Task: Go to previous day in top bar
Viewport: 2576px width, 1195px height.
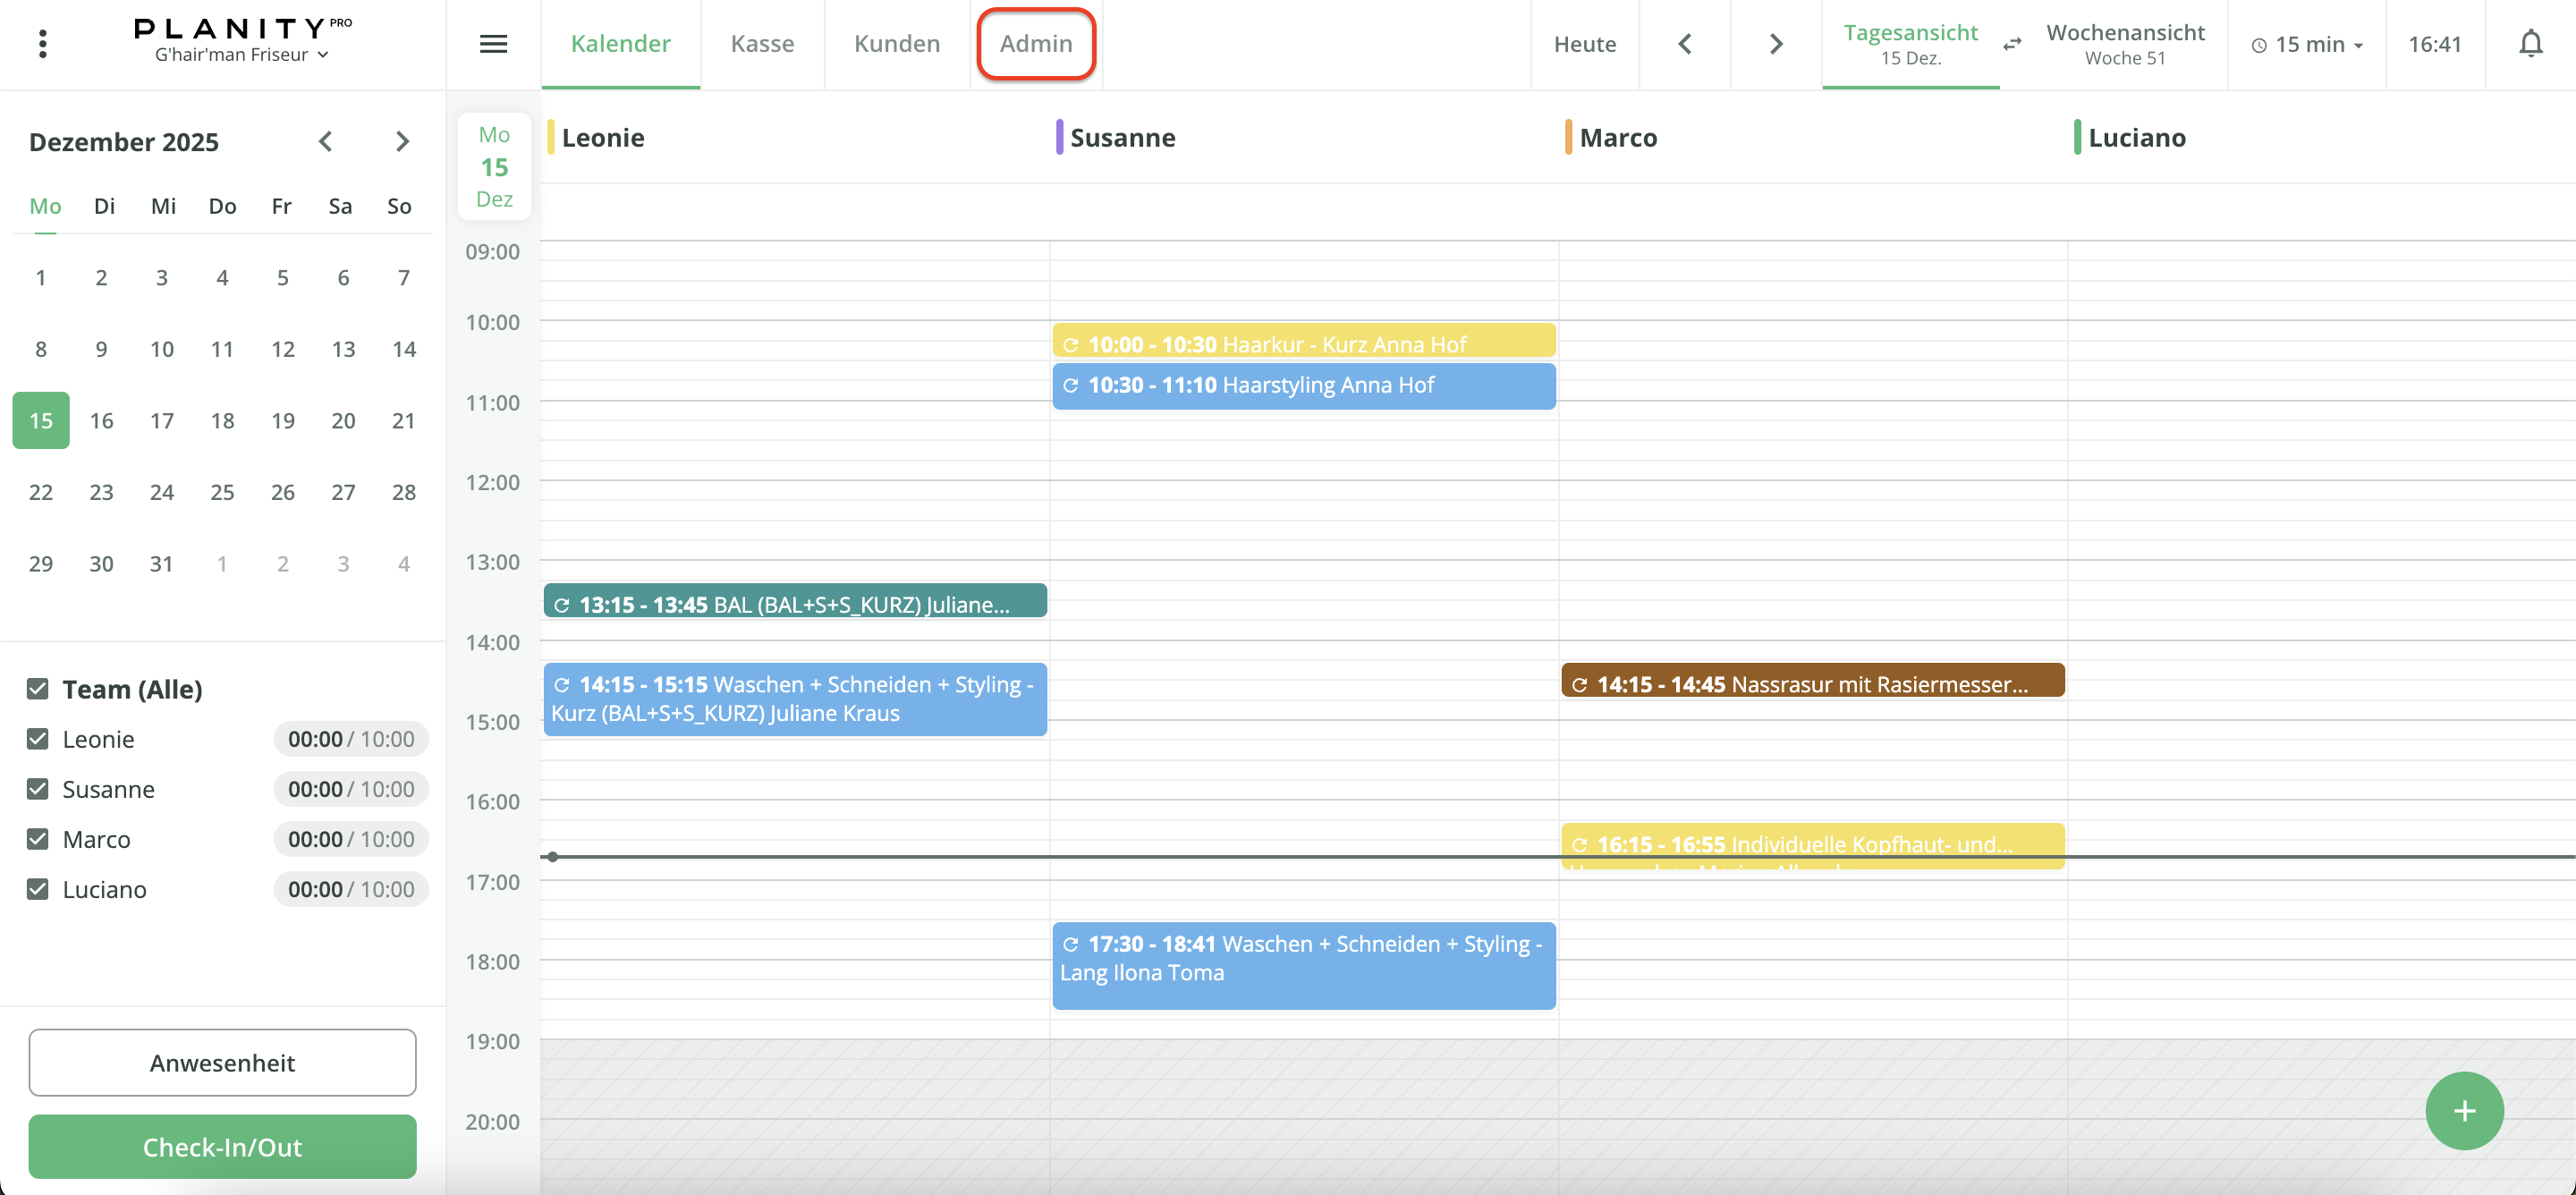Action: (x=1685, y=44)
